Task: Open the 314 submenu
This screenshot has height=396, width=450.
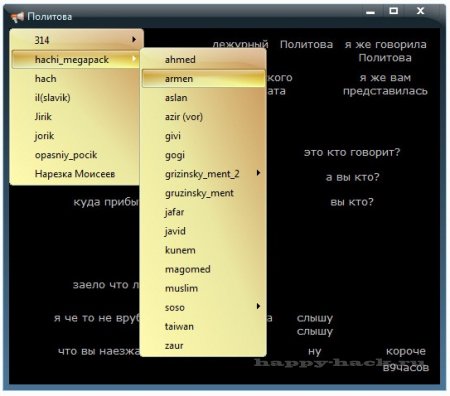Action: [77, 40]
